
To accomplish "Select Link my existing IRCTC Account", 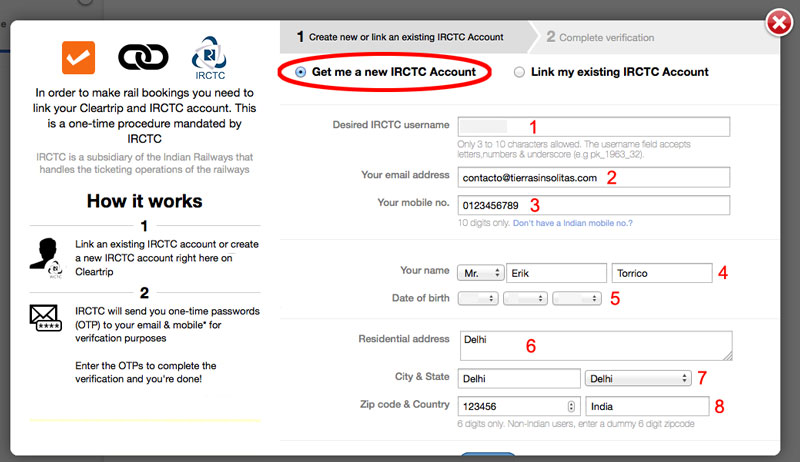I will coord(519,72).
